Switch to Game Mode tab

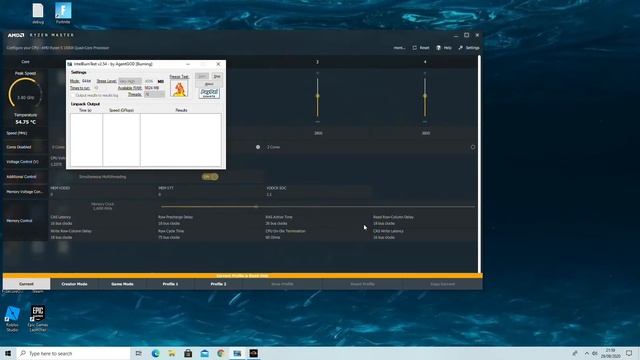(122, 284)
